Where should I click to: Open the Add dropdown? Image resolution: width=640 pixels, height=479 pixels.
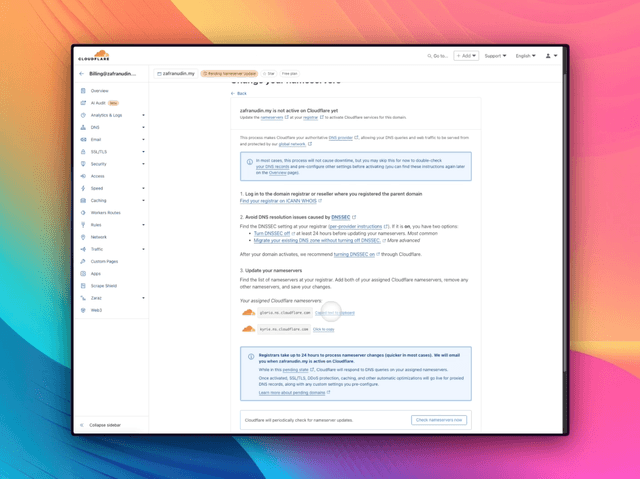coord(466,56)
